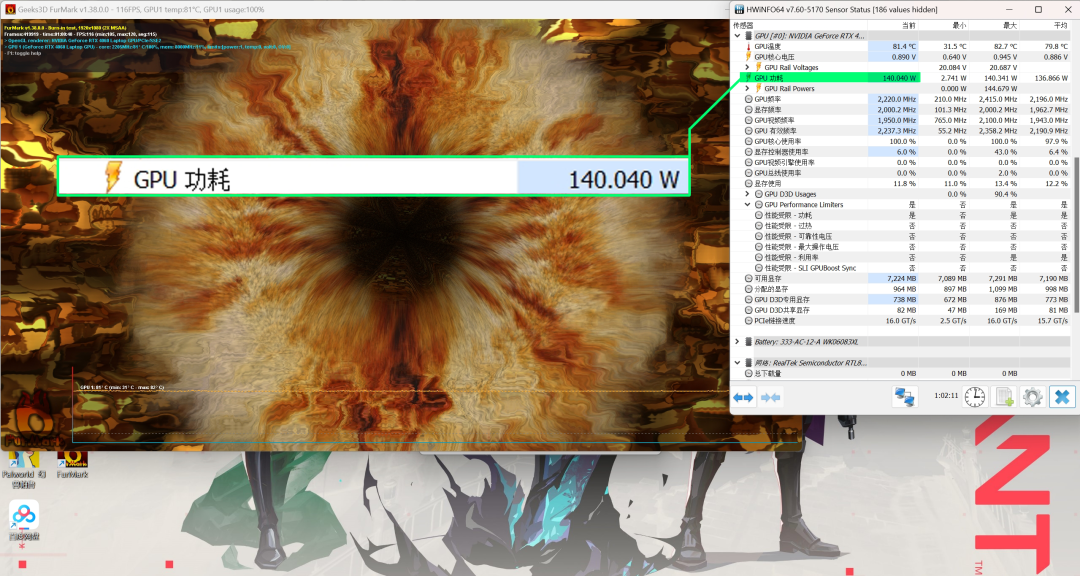Collapse the RealTek Semiconductor network group
The width and height of the screenshot is (1080, 576).
pyautogui.click(x=738, y=362)
